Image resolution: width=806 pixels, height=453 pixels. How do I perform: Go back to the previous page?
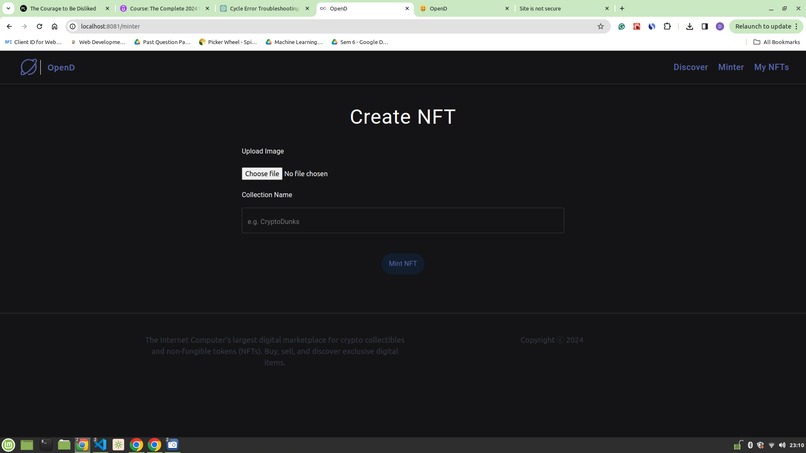pos(9,26)
